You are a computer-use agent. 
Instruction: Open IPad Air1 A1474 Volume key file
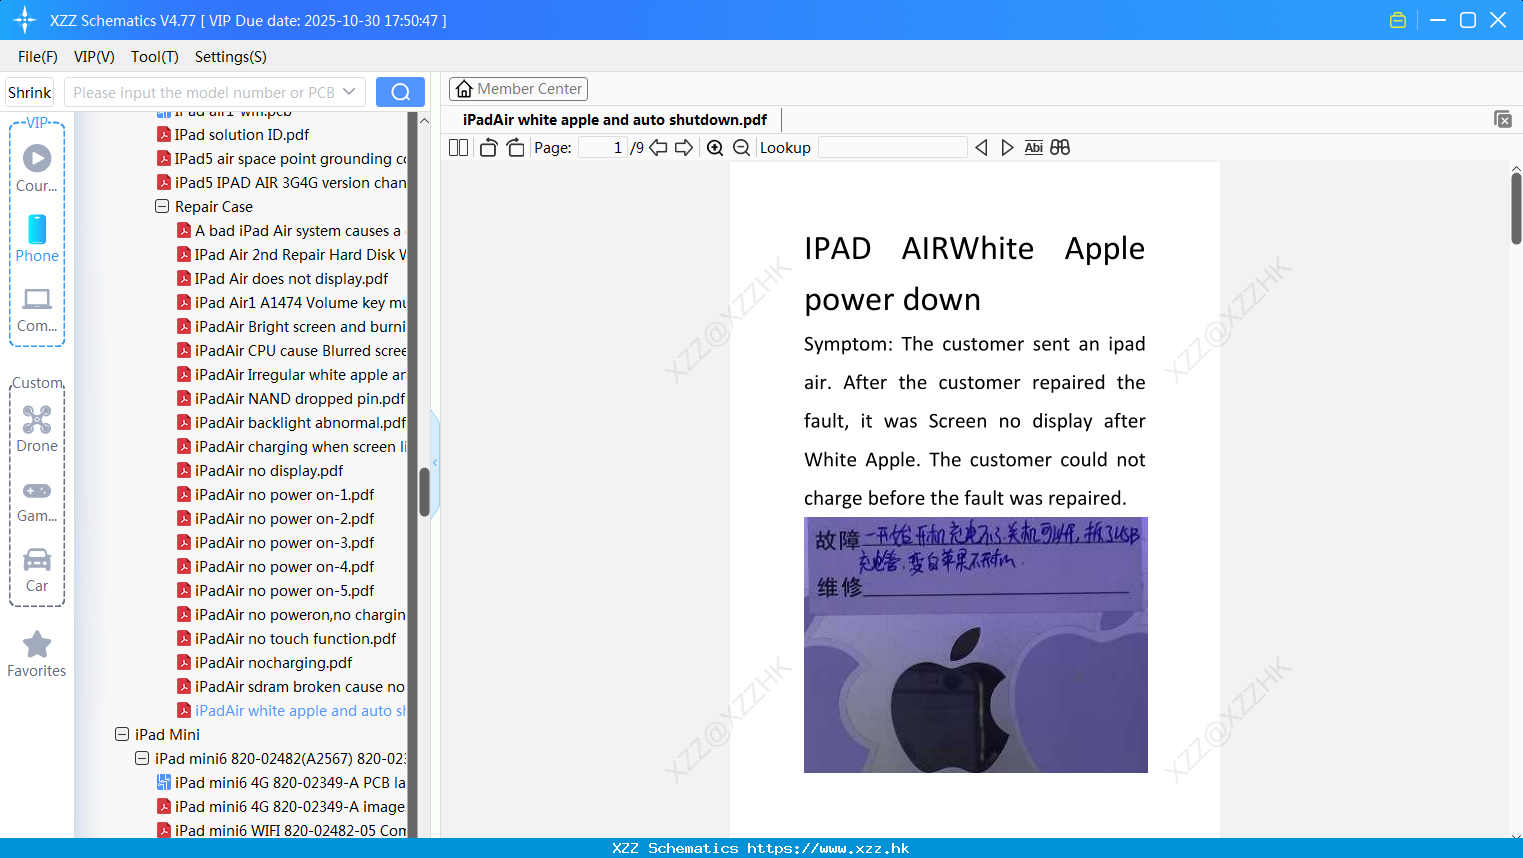coord(292,303)
